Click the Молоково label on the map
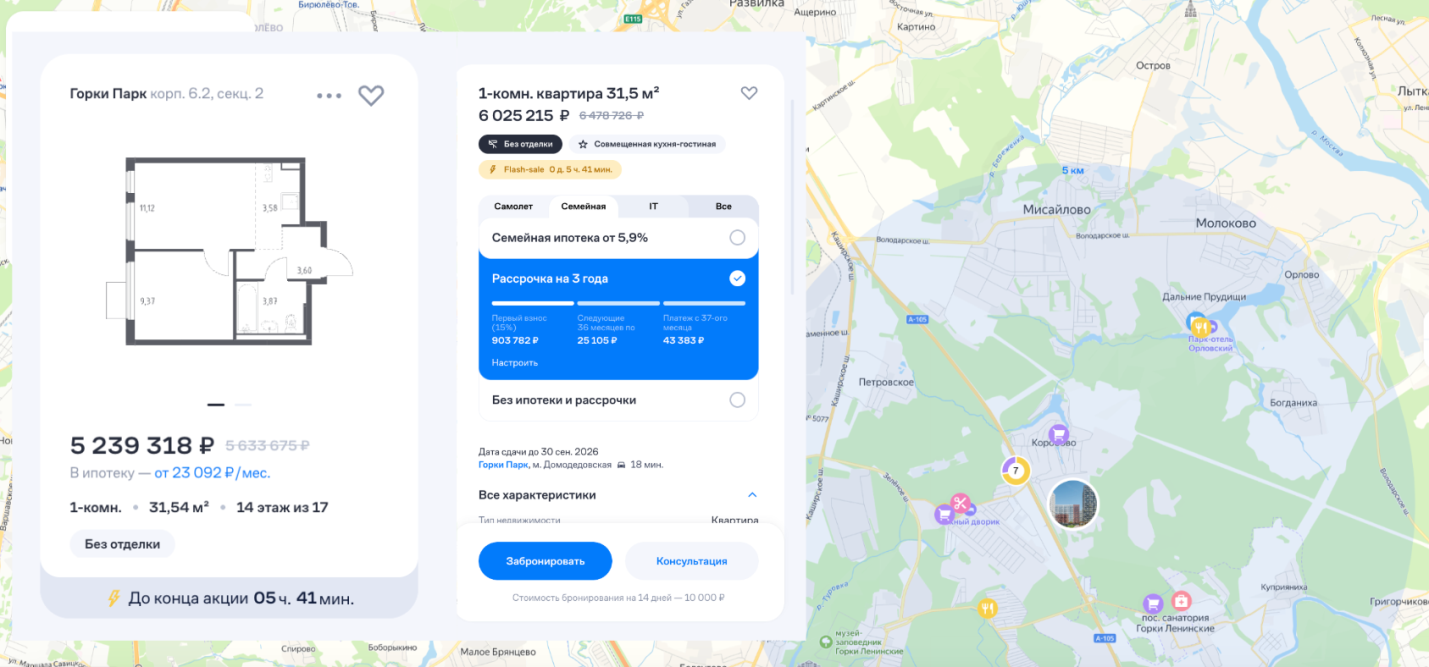The width and height of the screenshot is (1429, 667). coord(1225,224)
